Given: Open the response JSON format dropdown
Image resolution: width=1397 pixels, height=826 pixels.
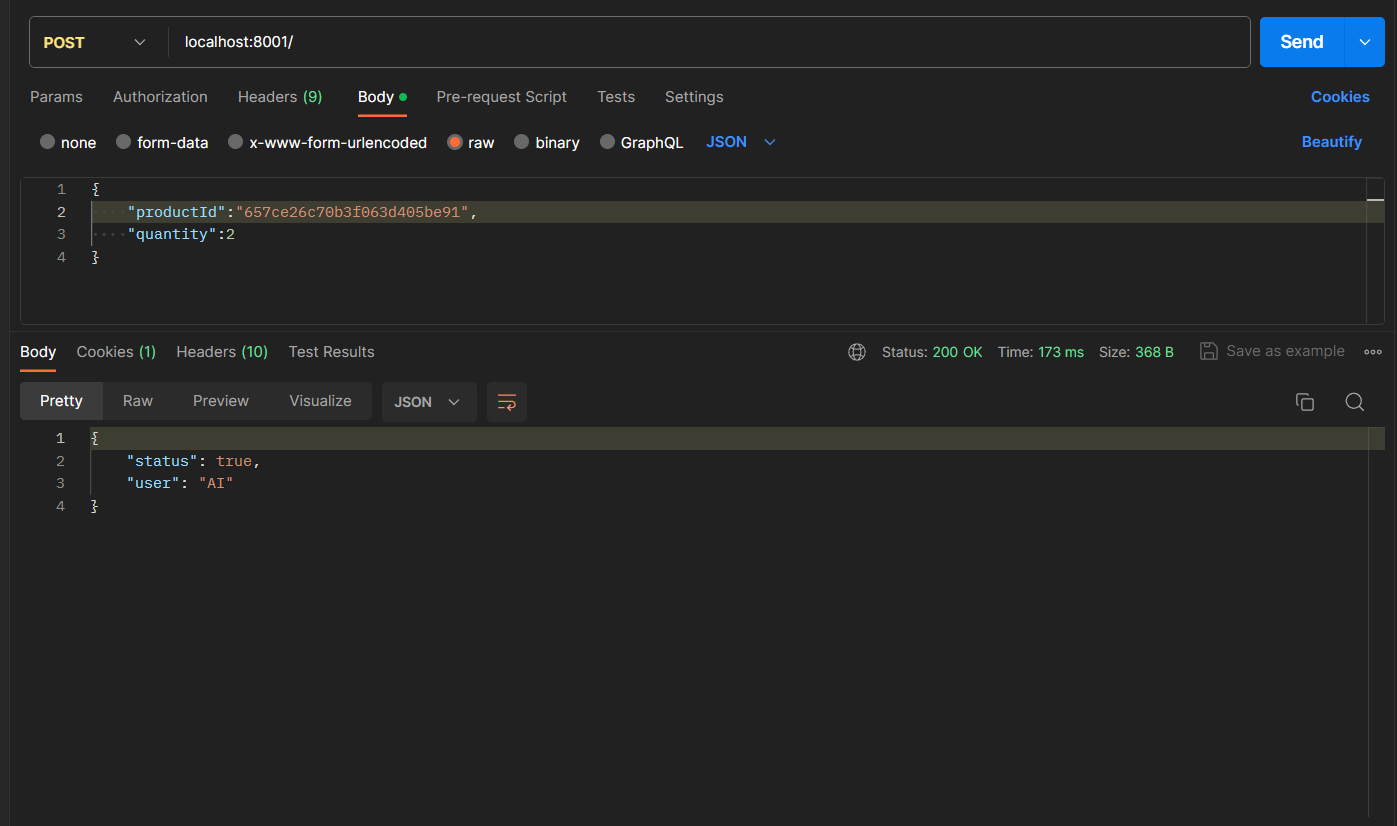Looking at the screenshot, I should point(429,402).
